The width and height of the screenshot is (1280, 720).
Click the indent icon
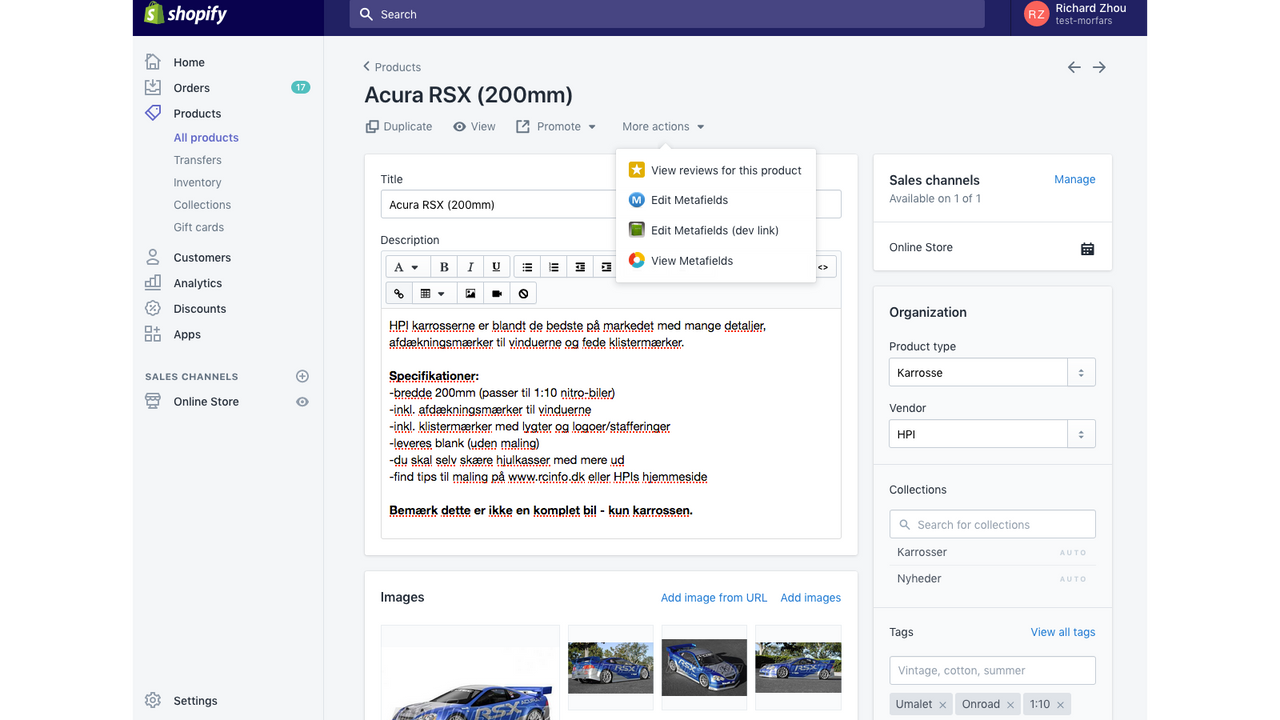605,267
